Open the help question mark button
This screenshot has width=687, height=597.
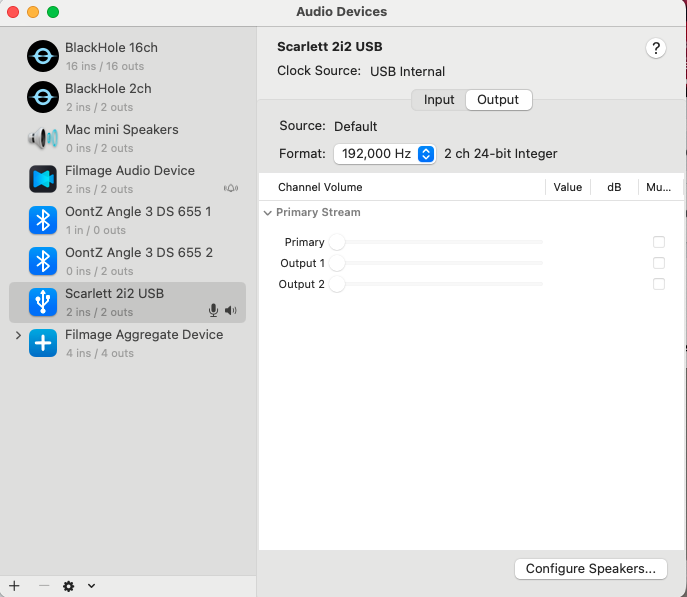tap(656, 48)
